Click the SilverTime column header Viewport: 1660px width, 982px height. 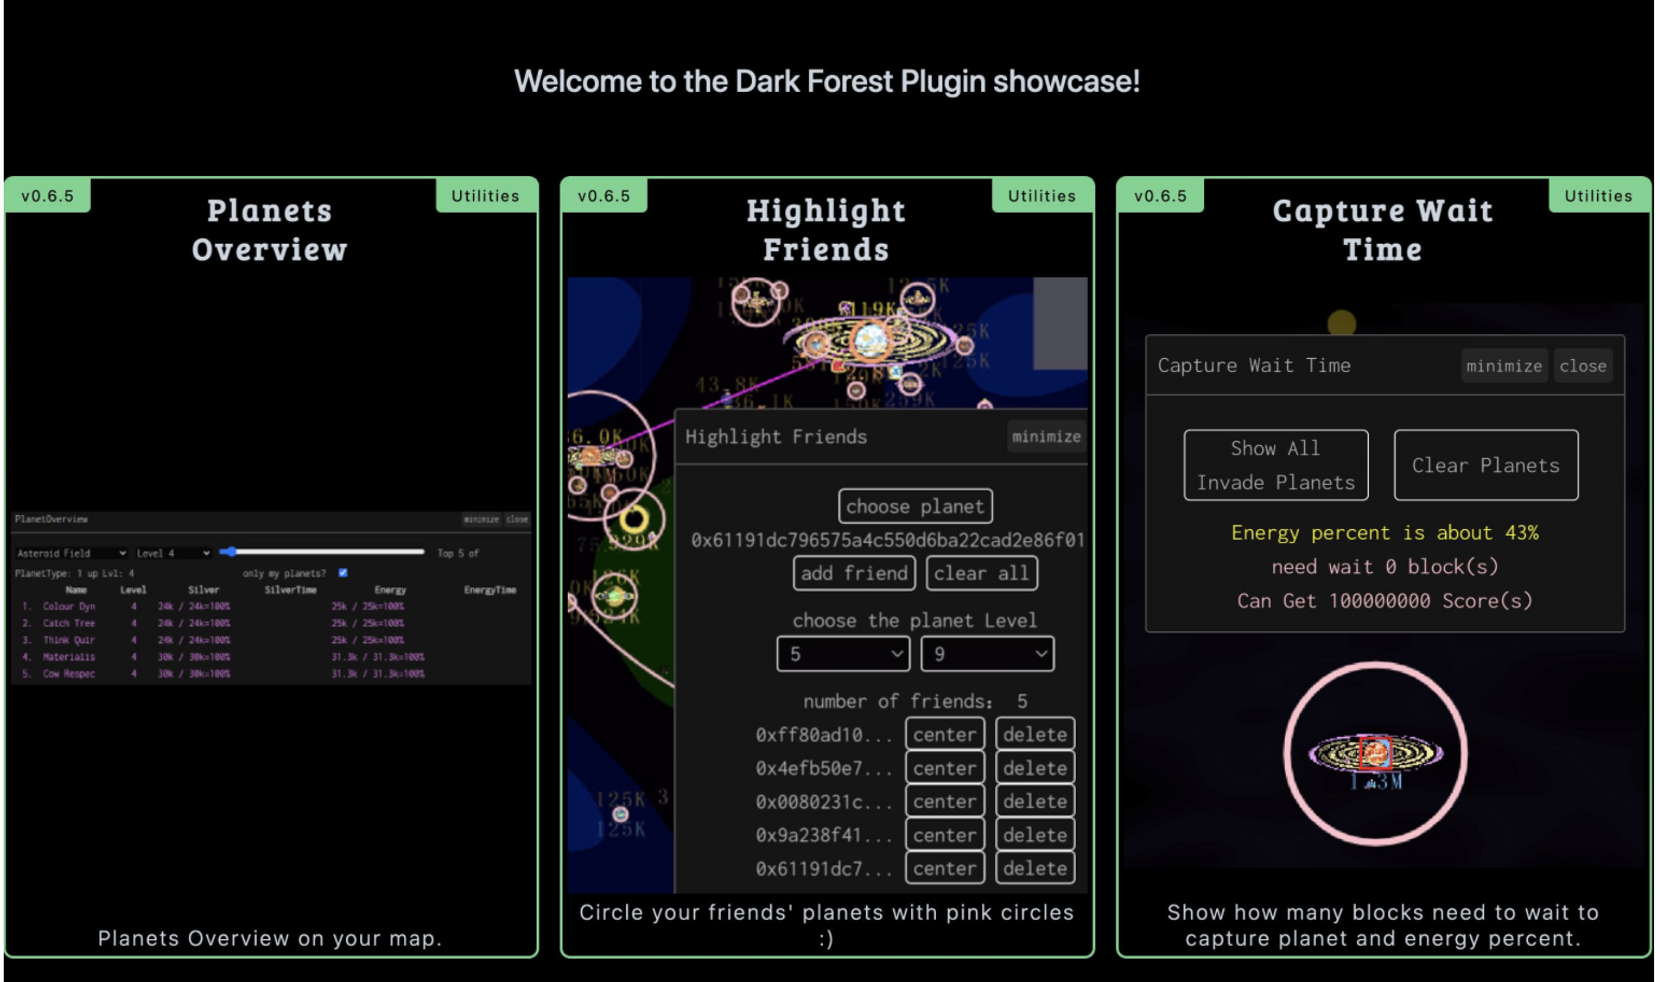[291, 590]
